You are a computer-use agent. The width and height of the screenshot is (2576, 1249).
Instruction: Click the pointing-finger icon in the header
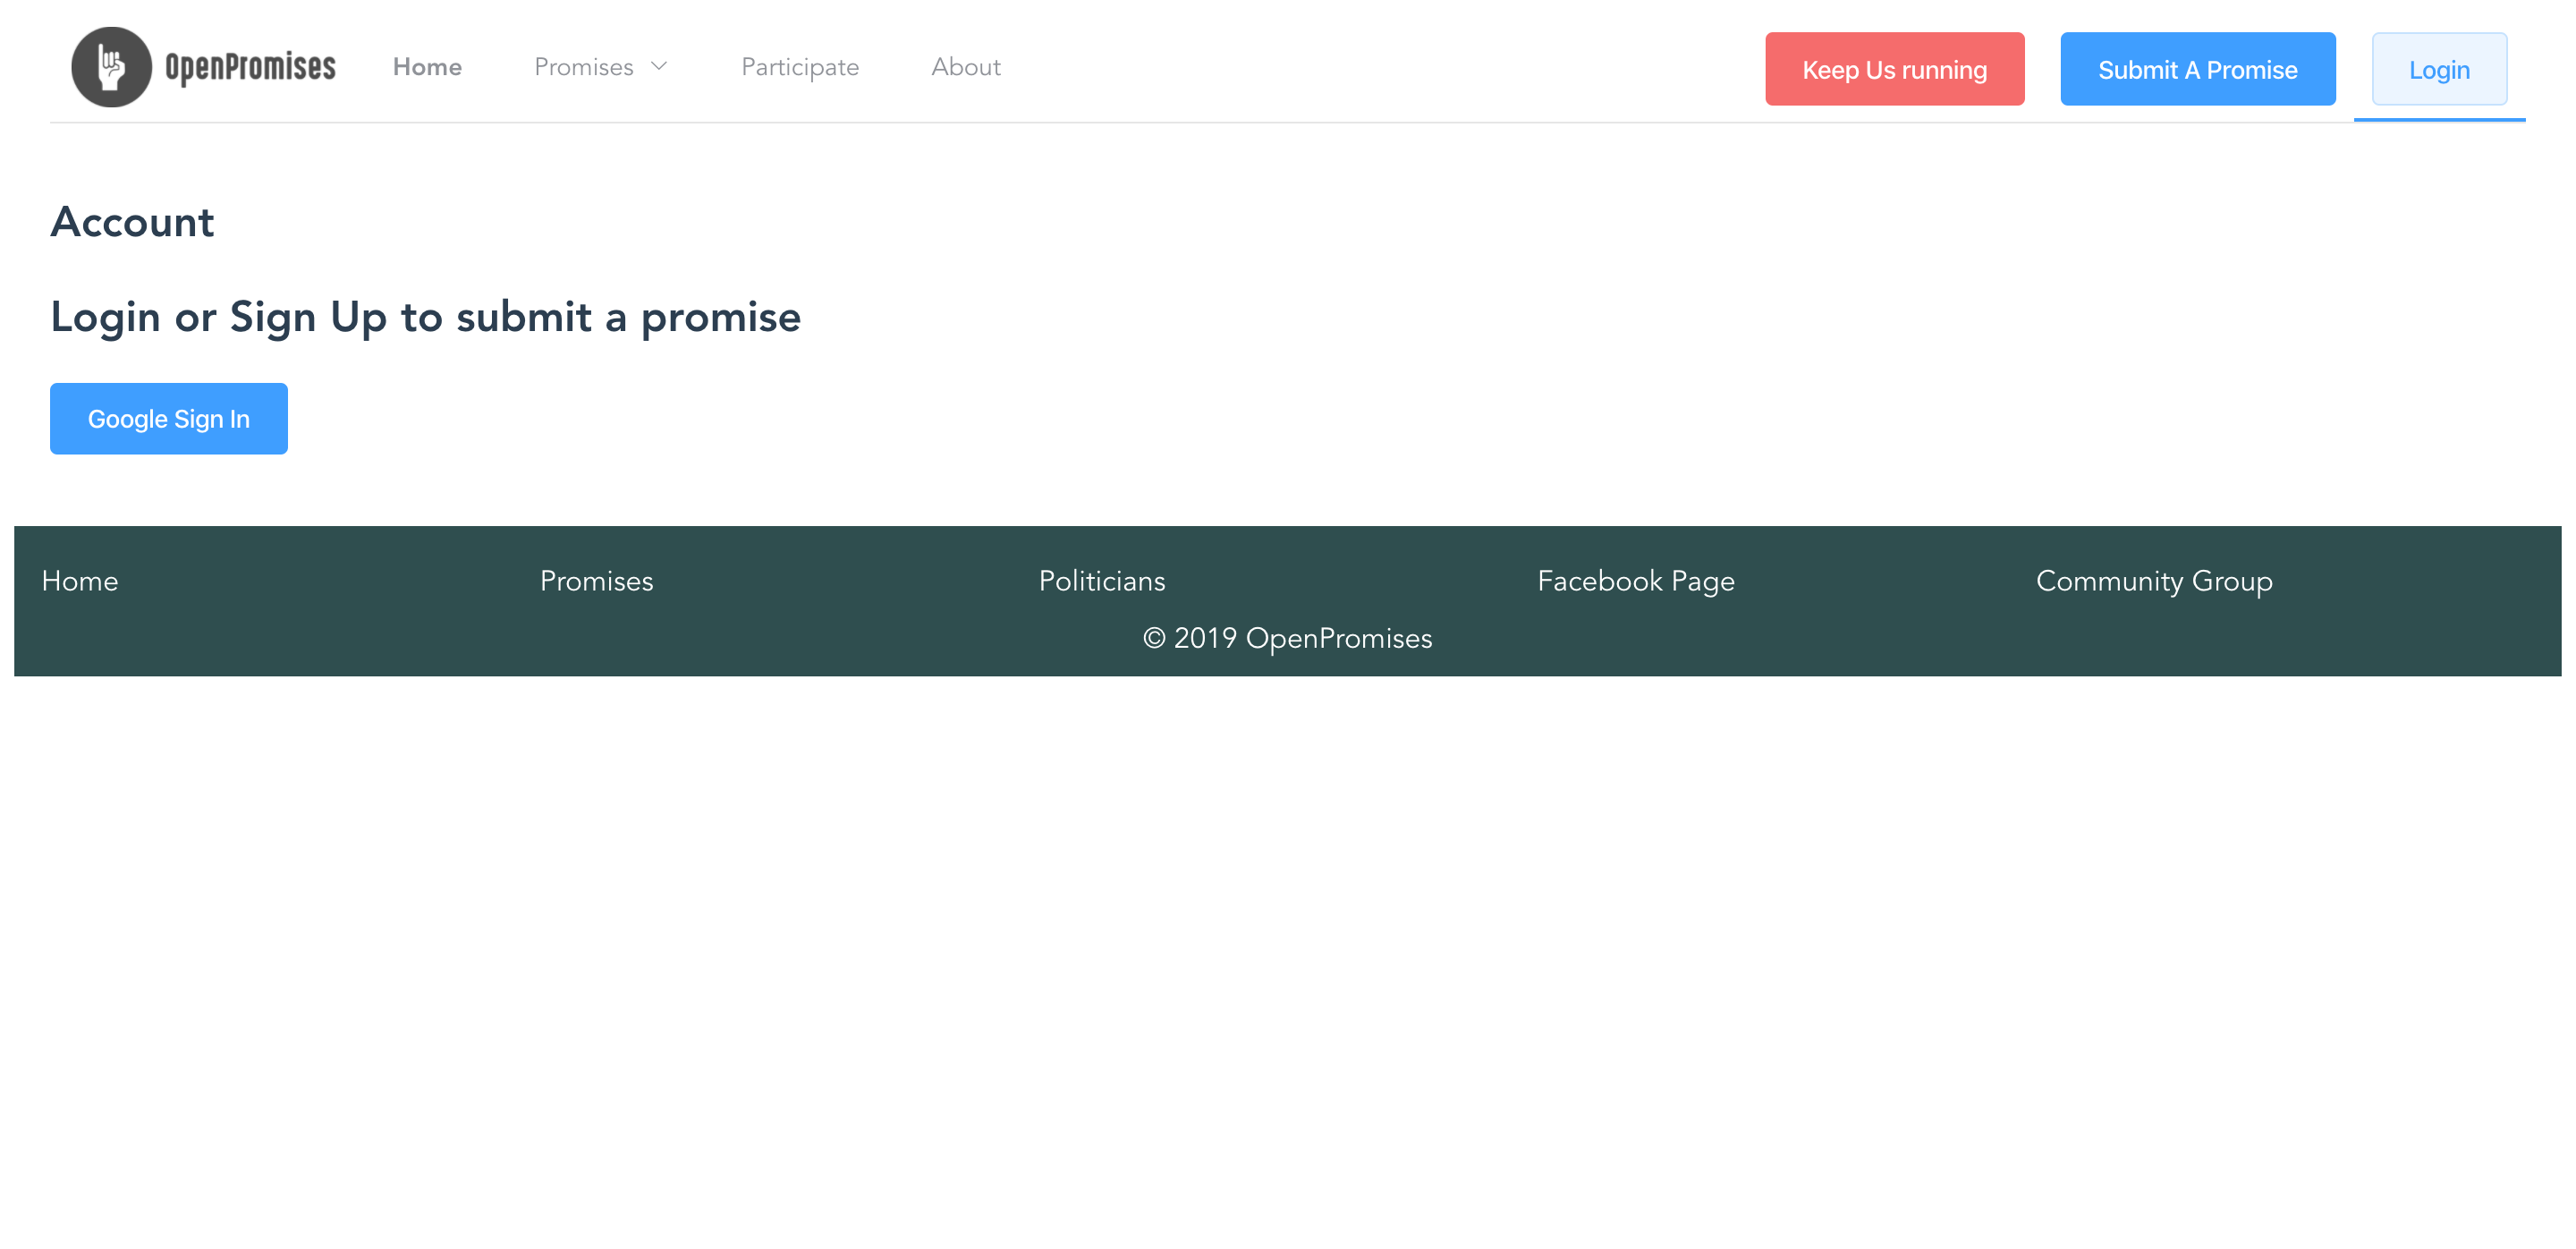(111, 66)
